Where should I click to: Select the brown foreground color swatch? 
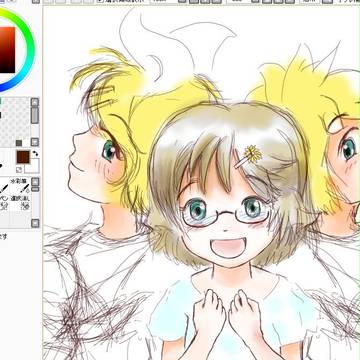[23, 157]
